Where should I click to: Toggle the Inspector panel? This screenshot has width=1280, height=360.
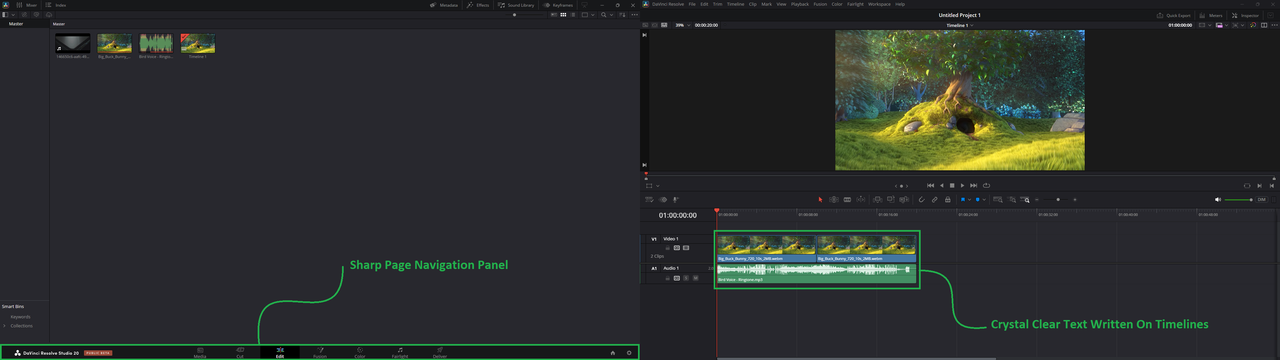(1246, 15)
